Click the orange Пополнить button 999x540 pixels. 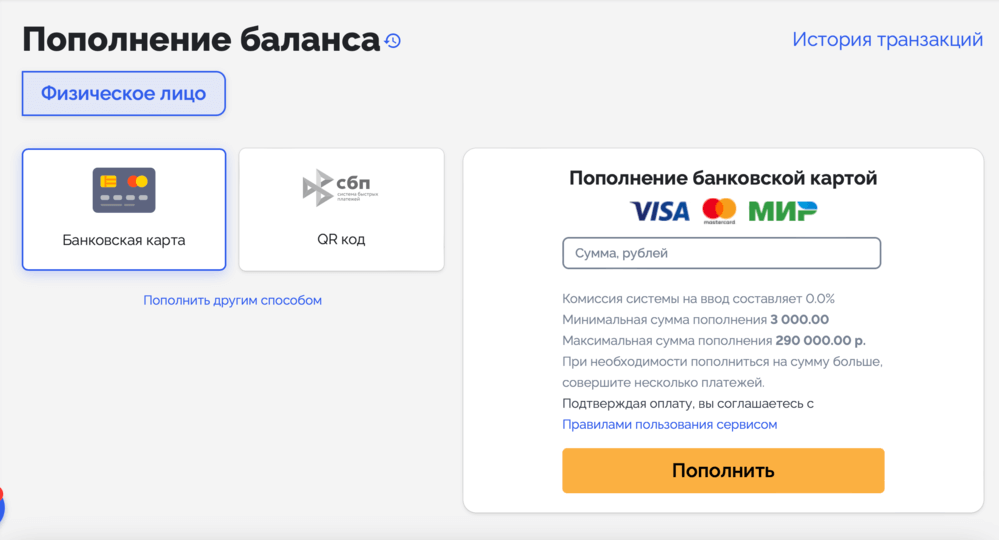point(723,471)
